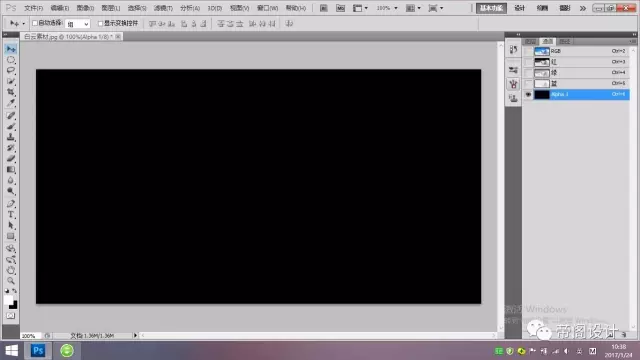The height and width of the screenshot is (360, 640).
Task: Select the Crop tool
Action: tap(11, 92)
